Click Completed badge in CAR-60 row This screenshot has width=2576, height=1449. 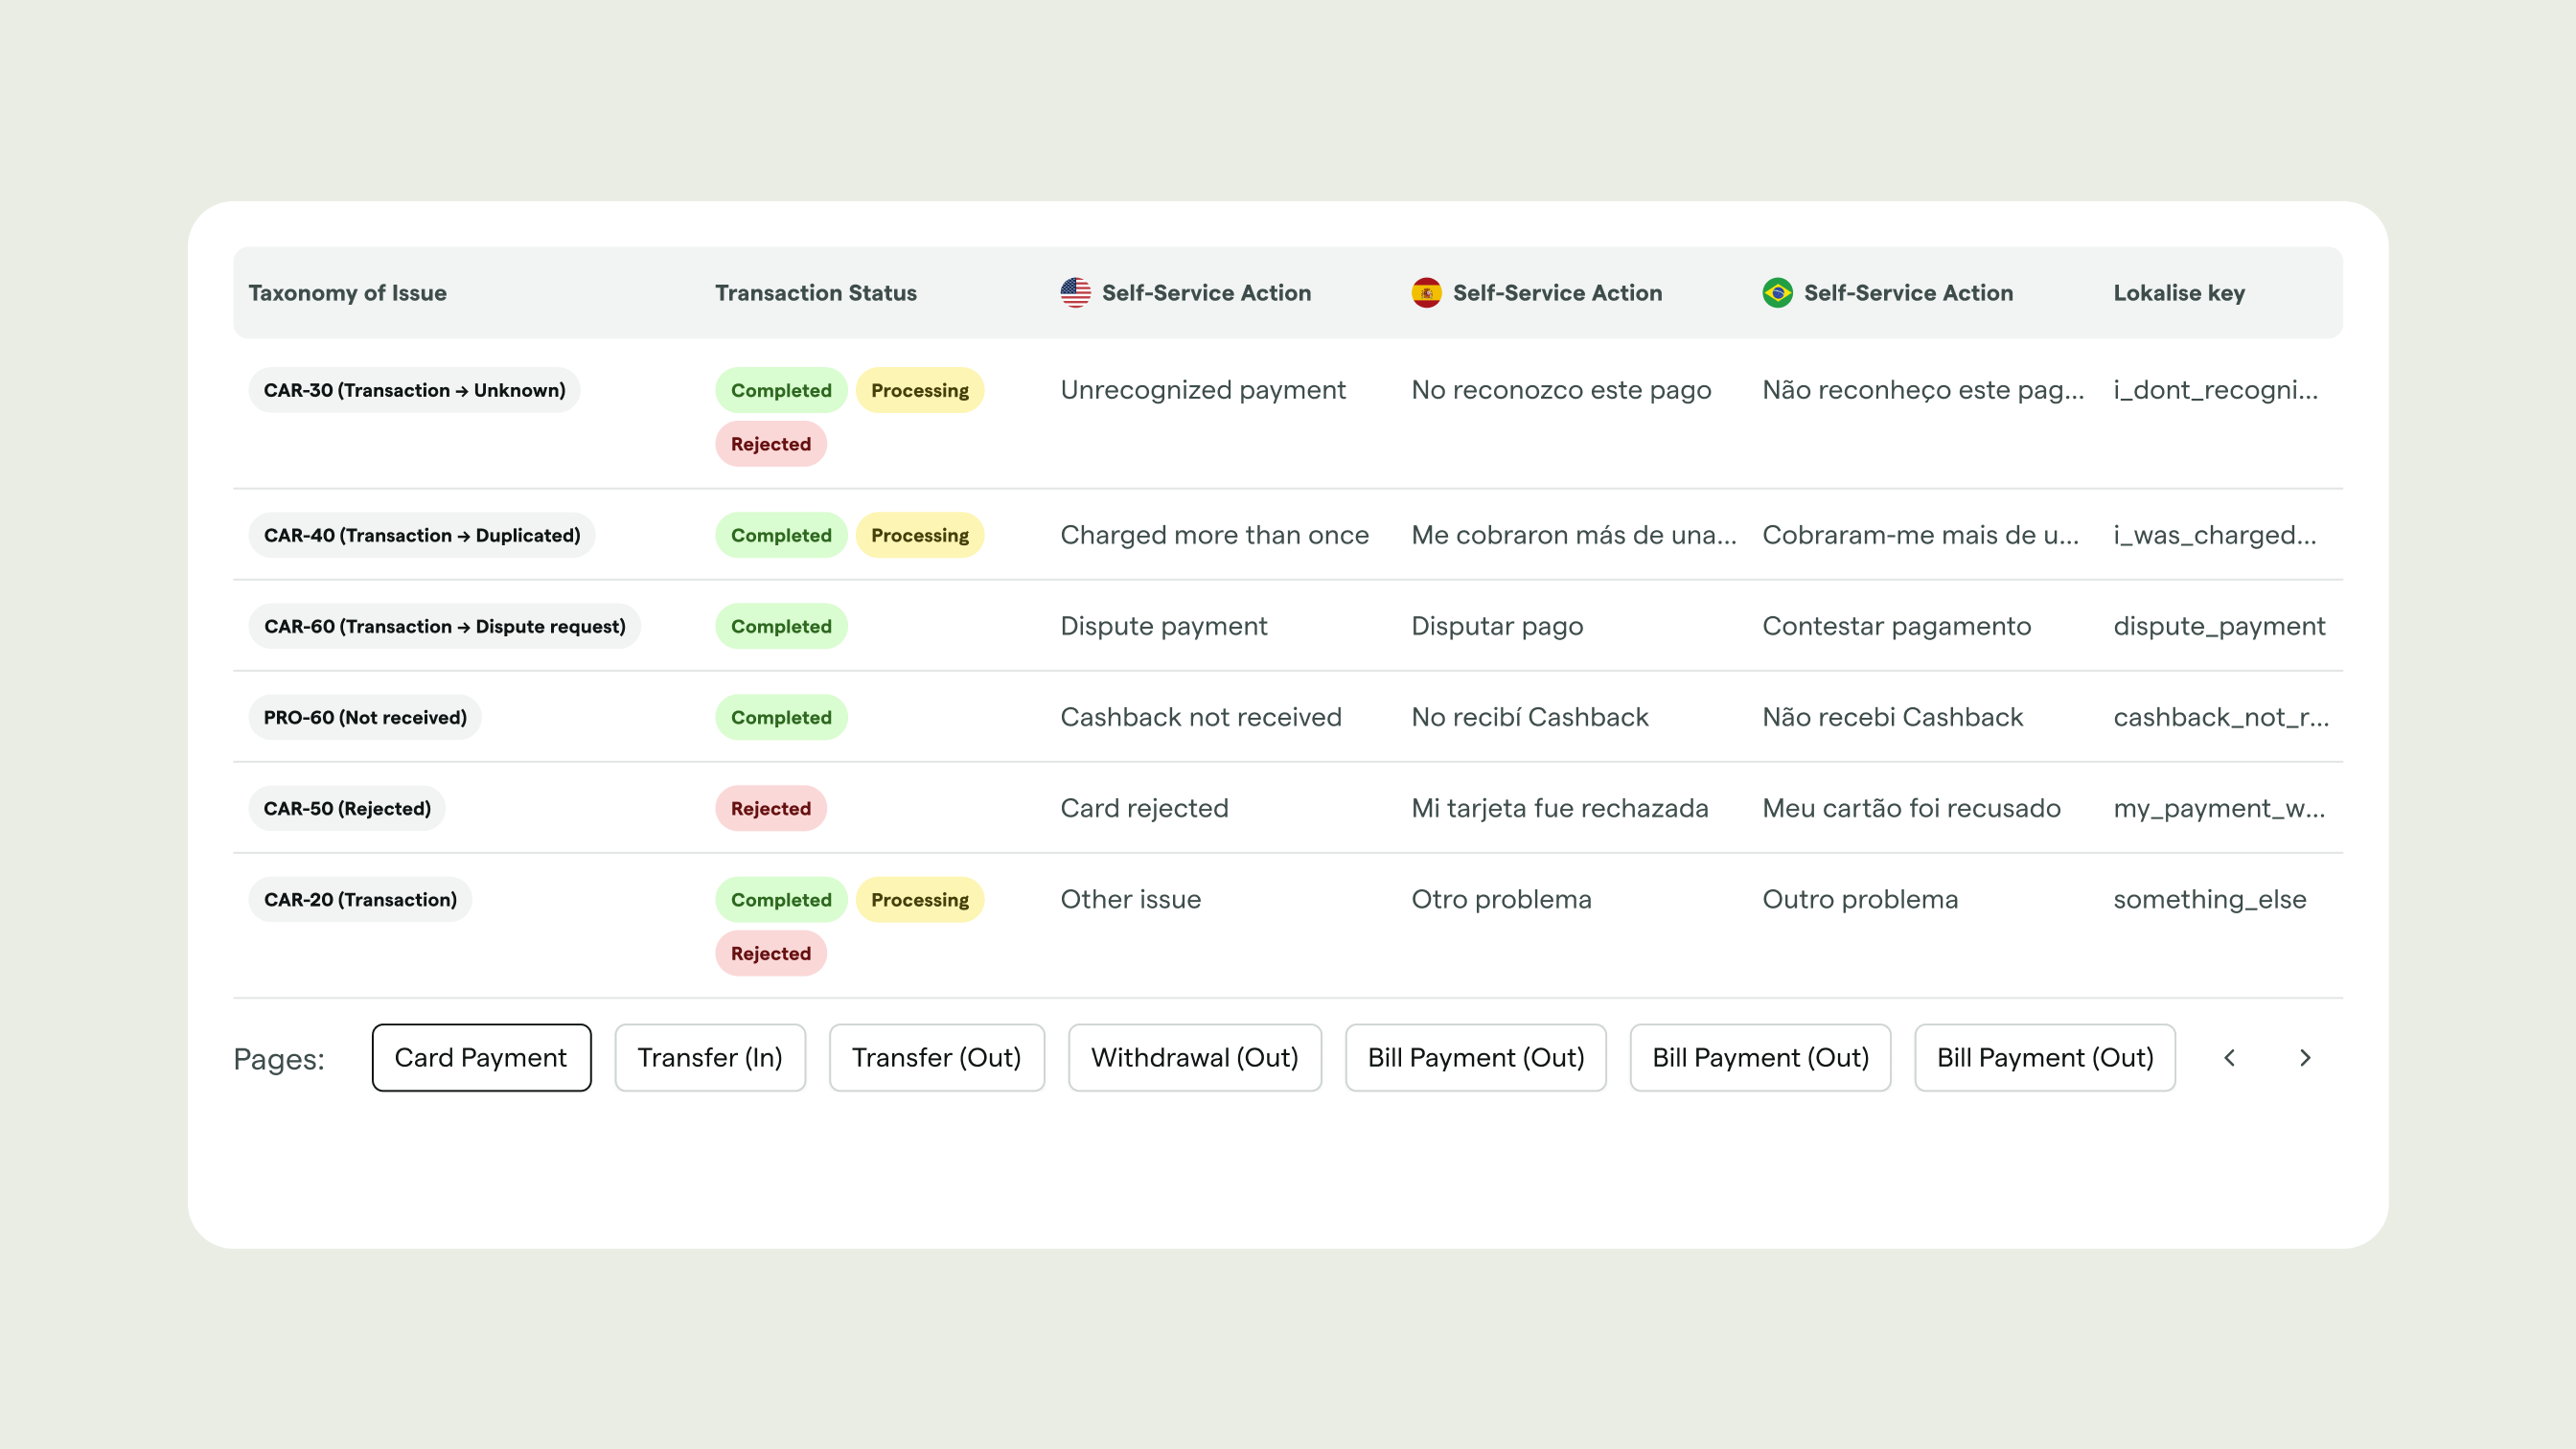(x=780, y=626)
